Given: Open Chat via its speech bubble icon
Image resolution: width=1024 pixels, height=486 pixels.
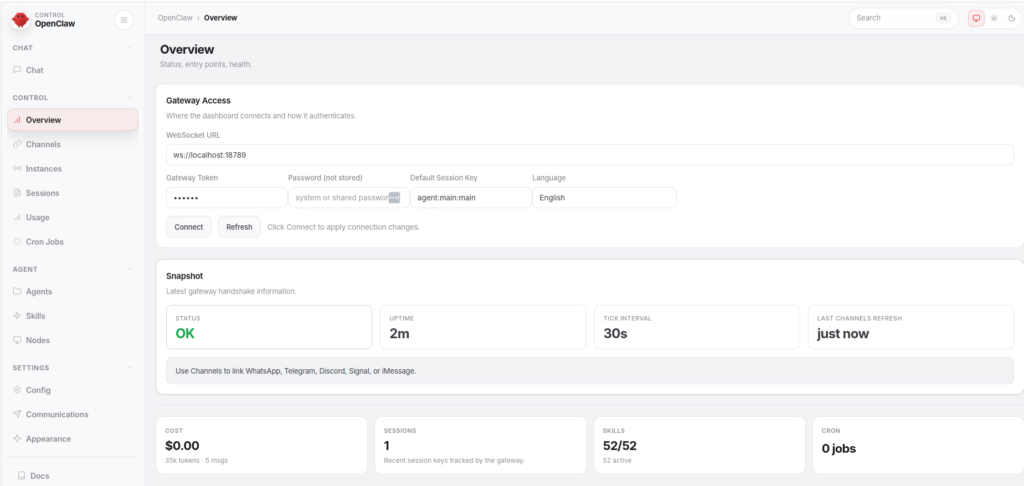Looking at the screenshot, I should tap(17, 70).
